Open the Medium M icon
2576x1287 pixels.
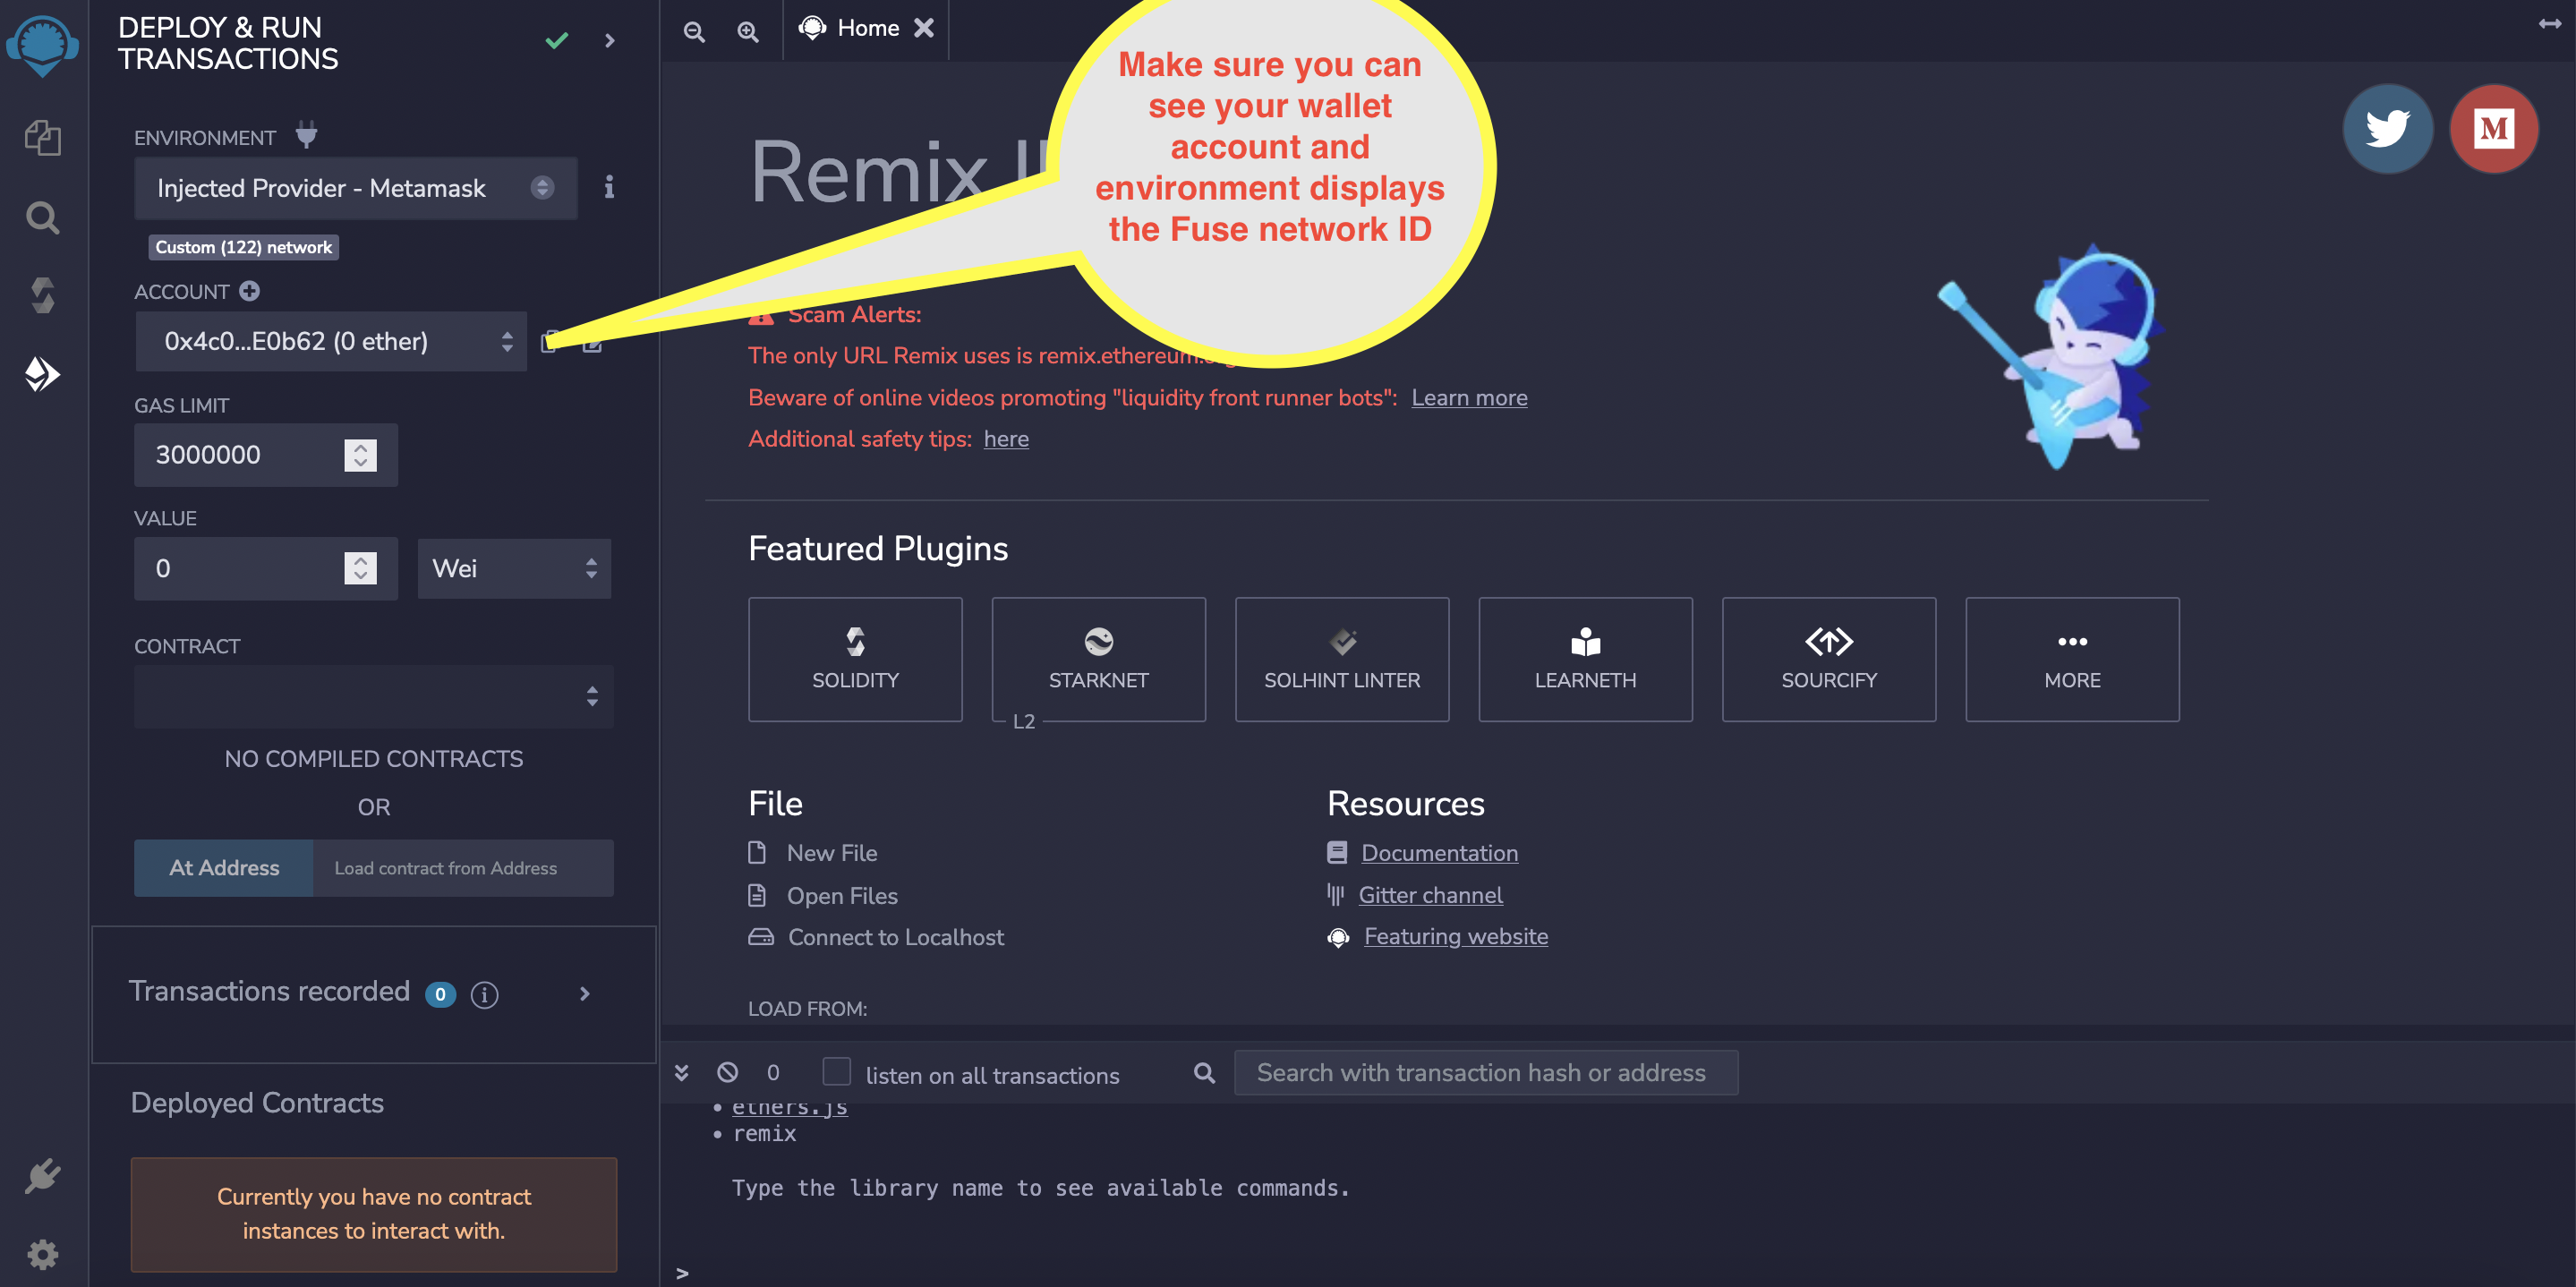pyautogui.click(x=2494, y=128)
